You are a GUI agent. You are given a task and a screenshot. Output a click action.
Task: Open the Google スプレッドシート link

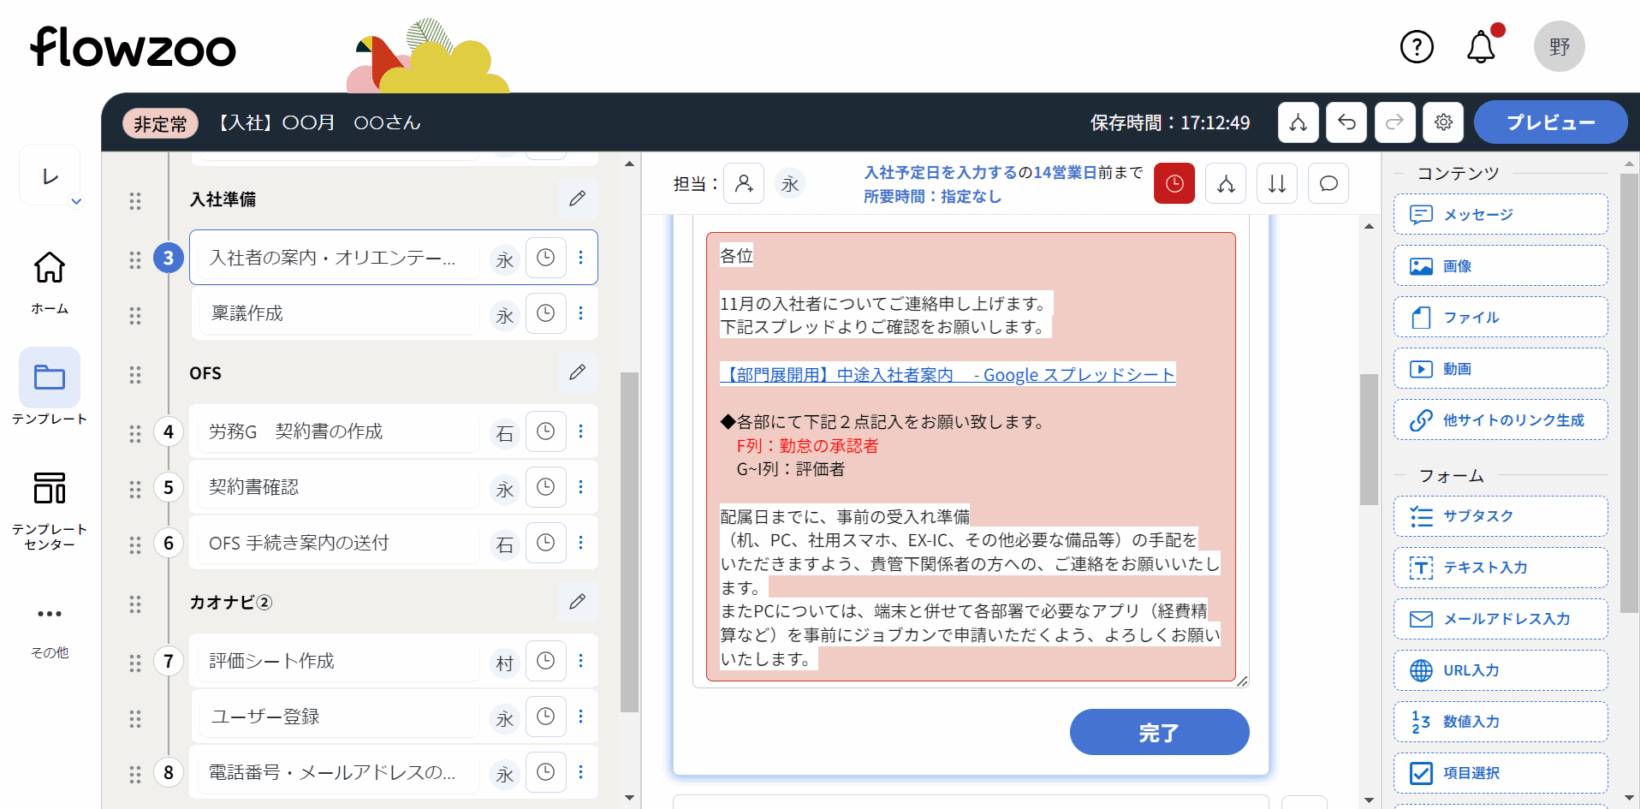point(947,375)
